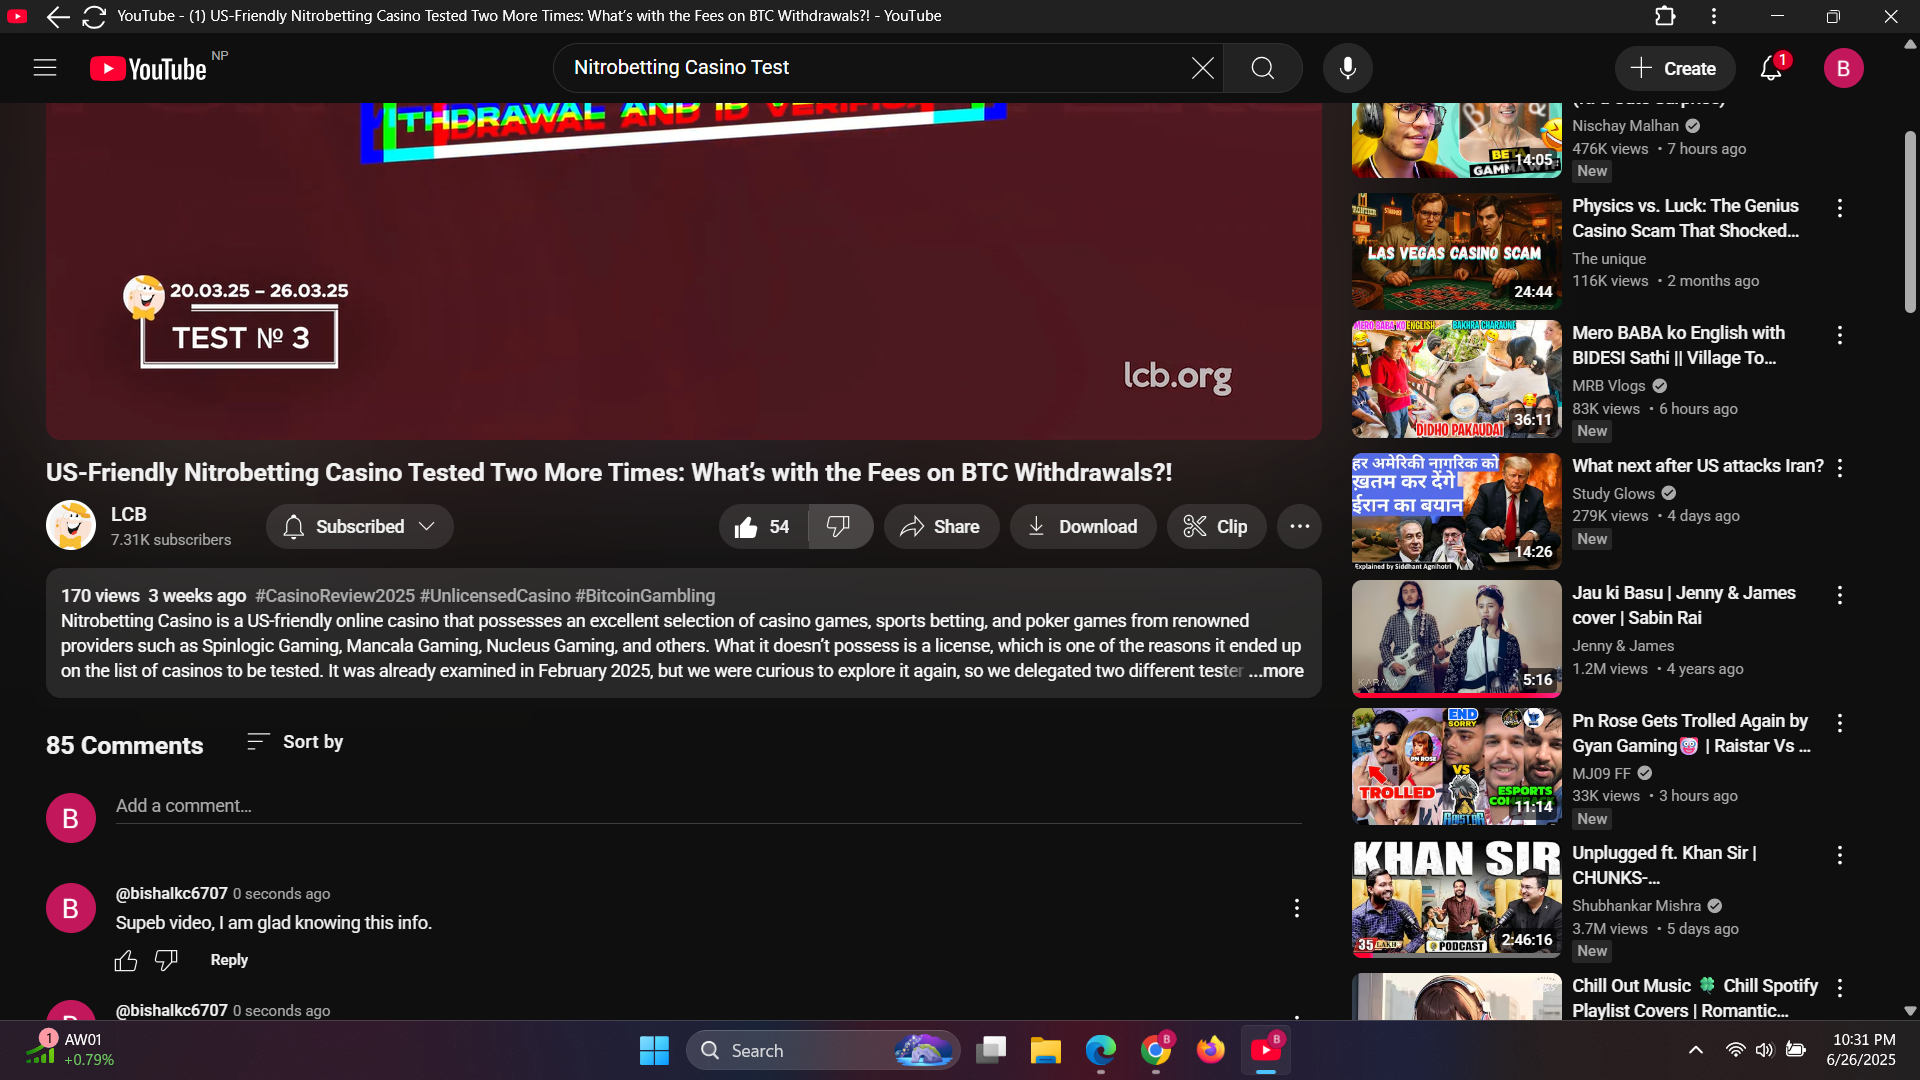The height and width of the screenshot is (1080, 1920).
Task: Open the taskbar volume speaker icon
Action: click(x=1765, y=1050)
